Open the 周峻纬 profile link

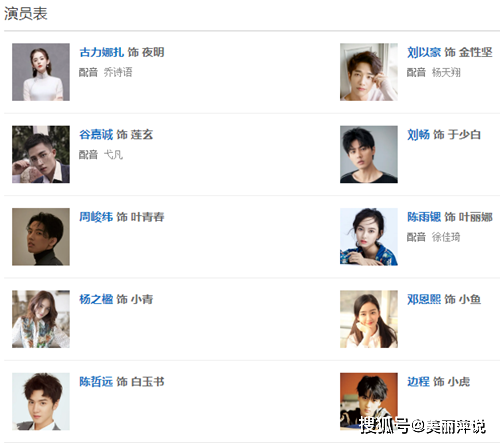(x=96, y=217)
